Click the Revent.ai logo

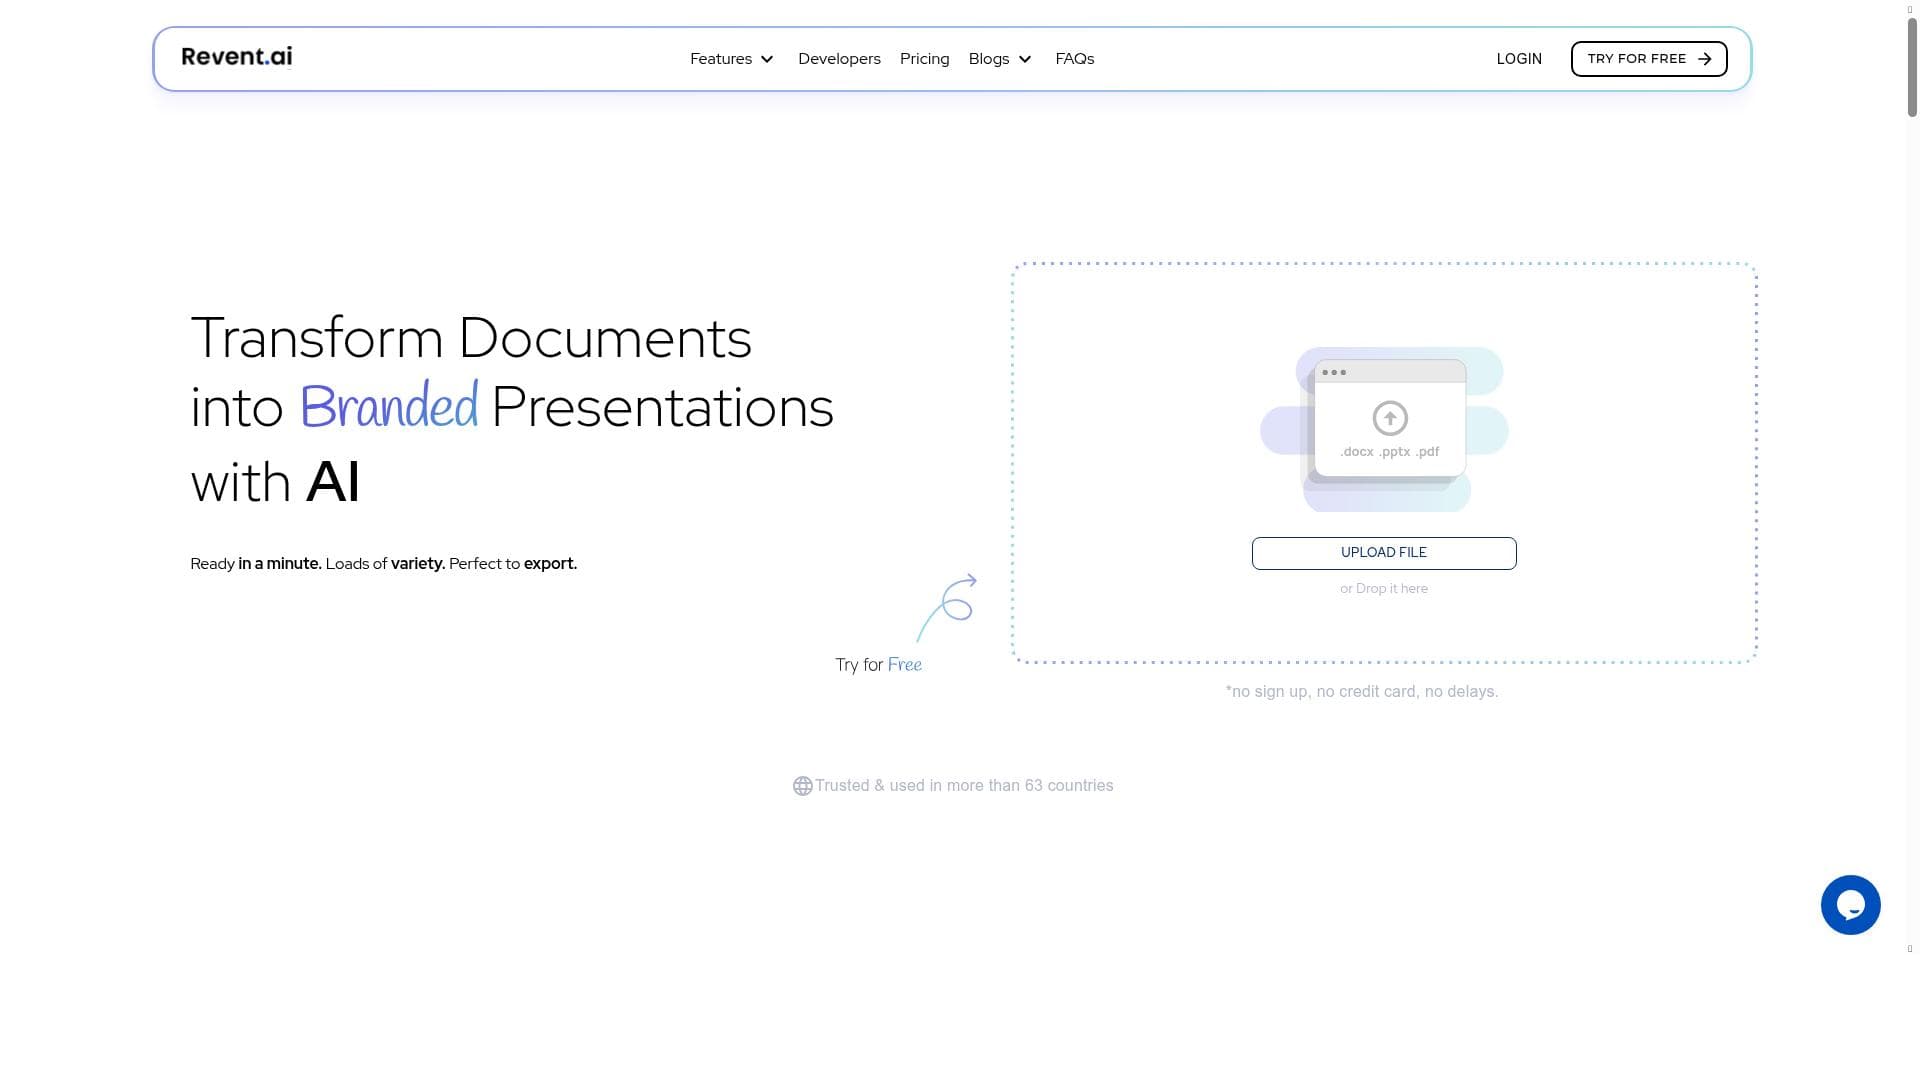[x=237, y=57]
